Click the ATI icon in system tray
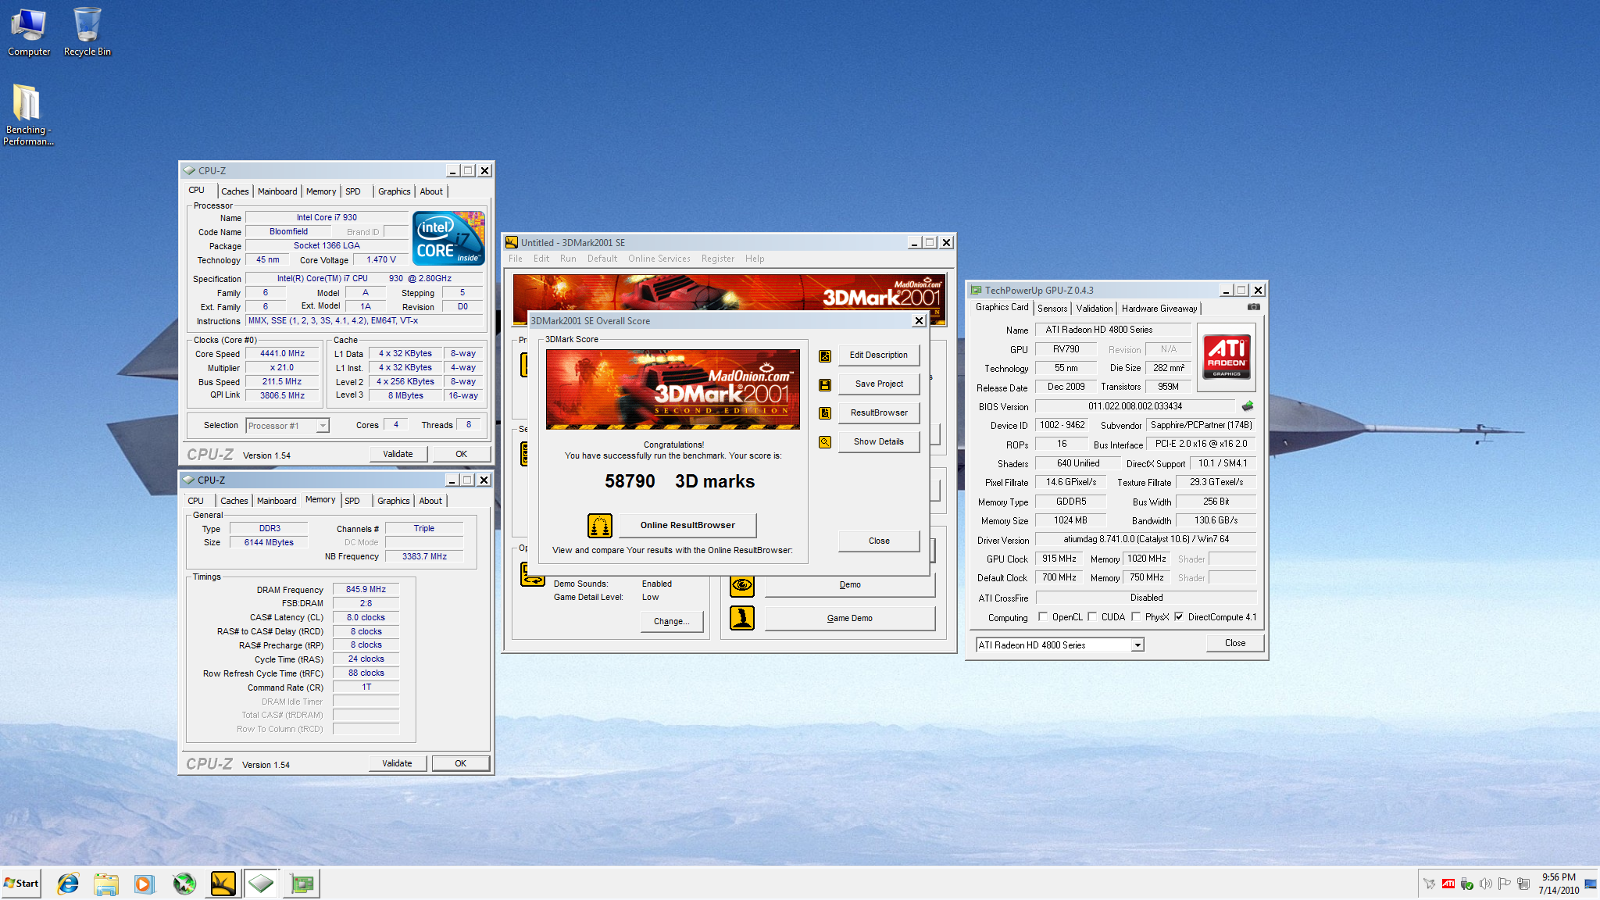Viewport: 1600px width, 900px height. click(x=1448, y=884)
